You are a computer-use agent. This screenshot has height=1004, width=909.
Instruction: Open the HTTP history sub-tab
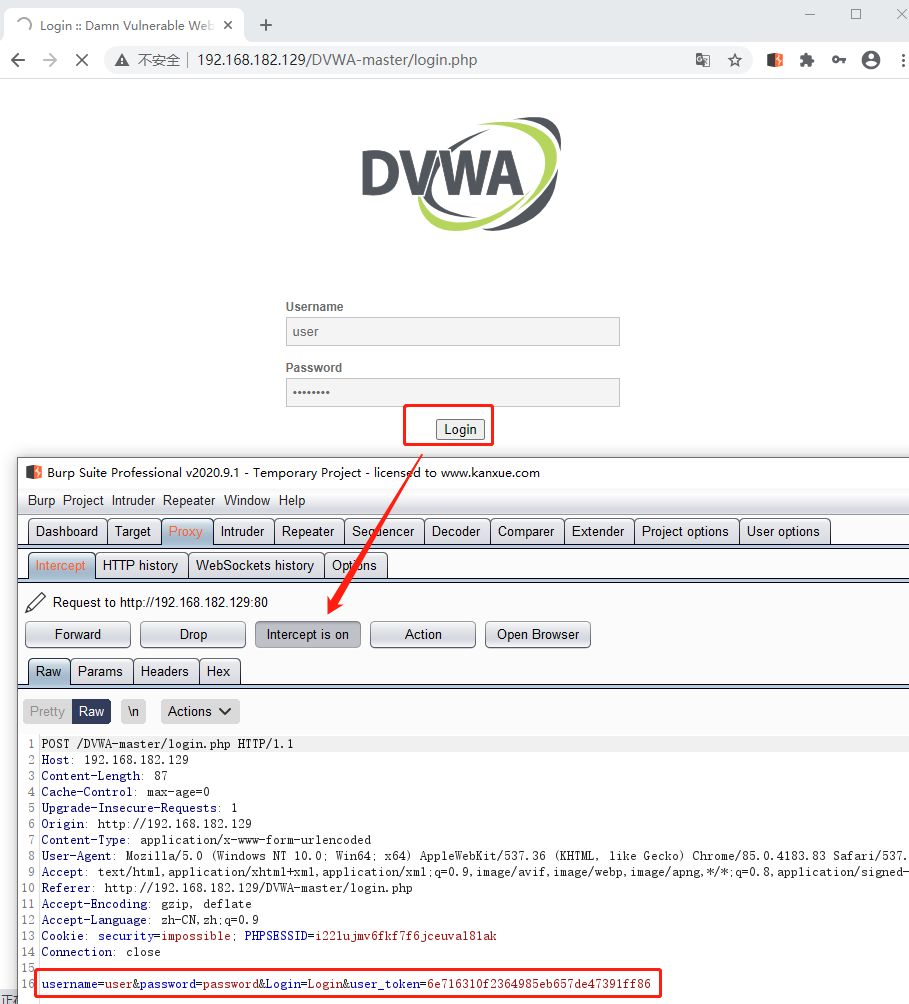pyautogui.click(x=140, y=565)
